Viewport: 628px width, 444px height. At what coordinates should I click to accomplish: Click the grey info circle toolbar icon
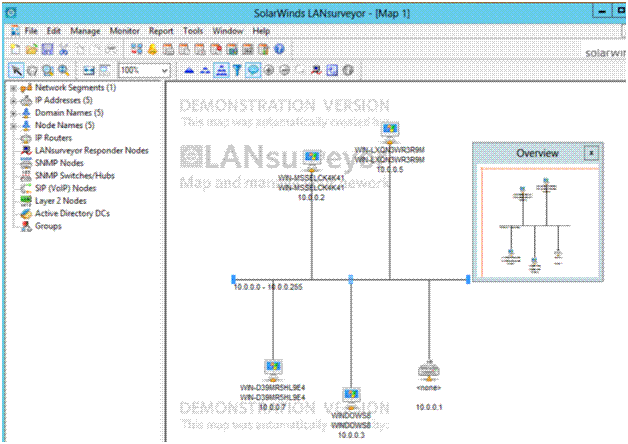(348, 71)
